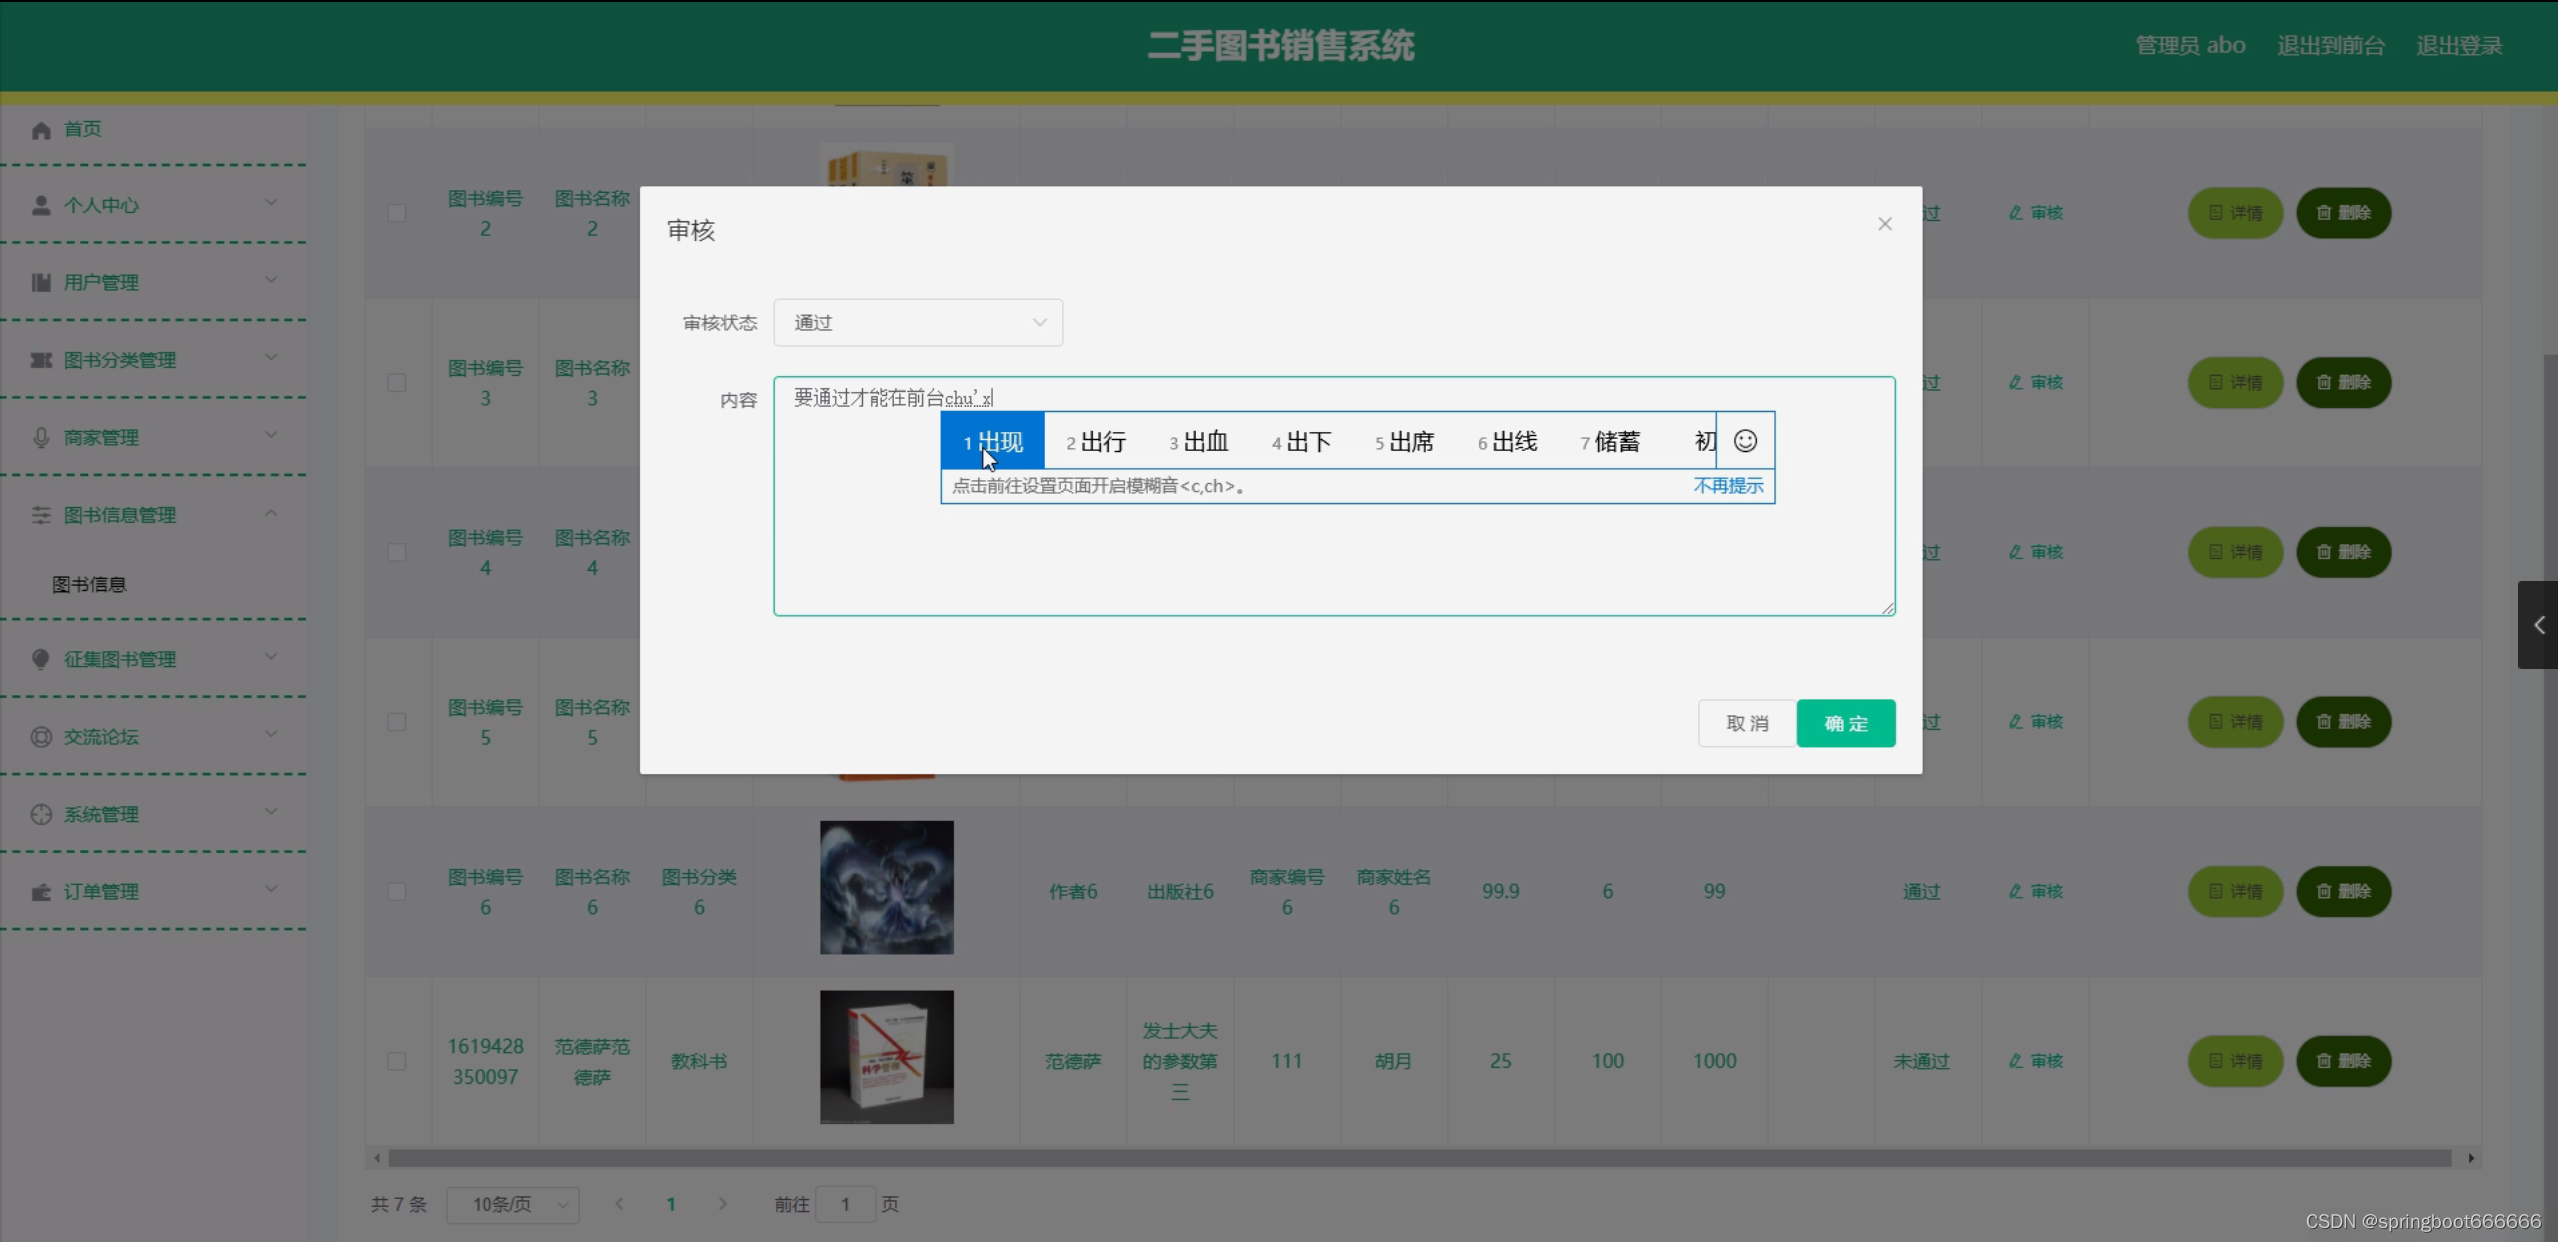Open the 10条/页 page size dropdown
2558x1242 pixels.
(x=513, y=1205)
